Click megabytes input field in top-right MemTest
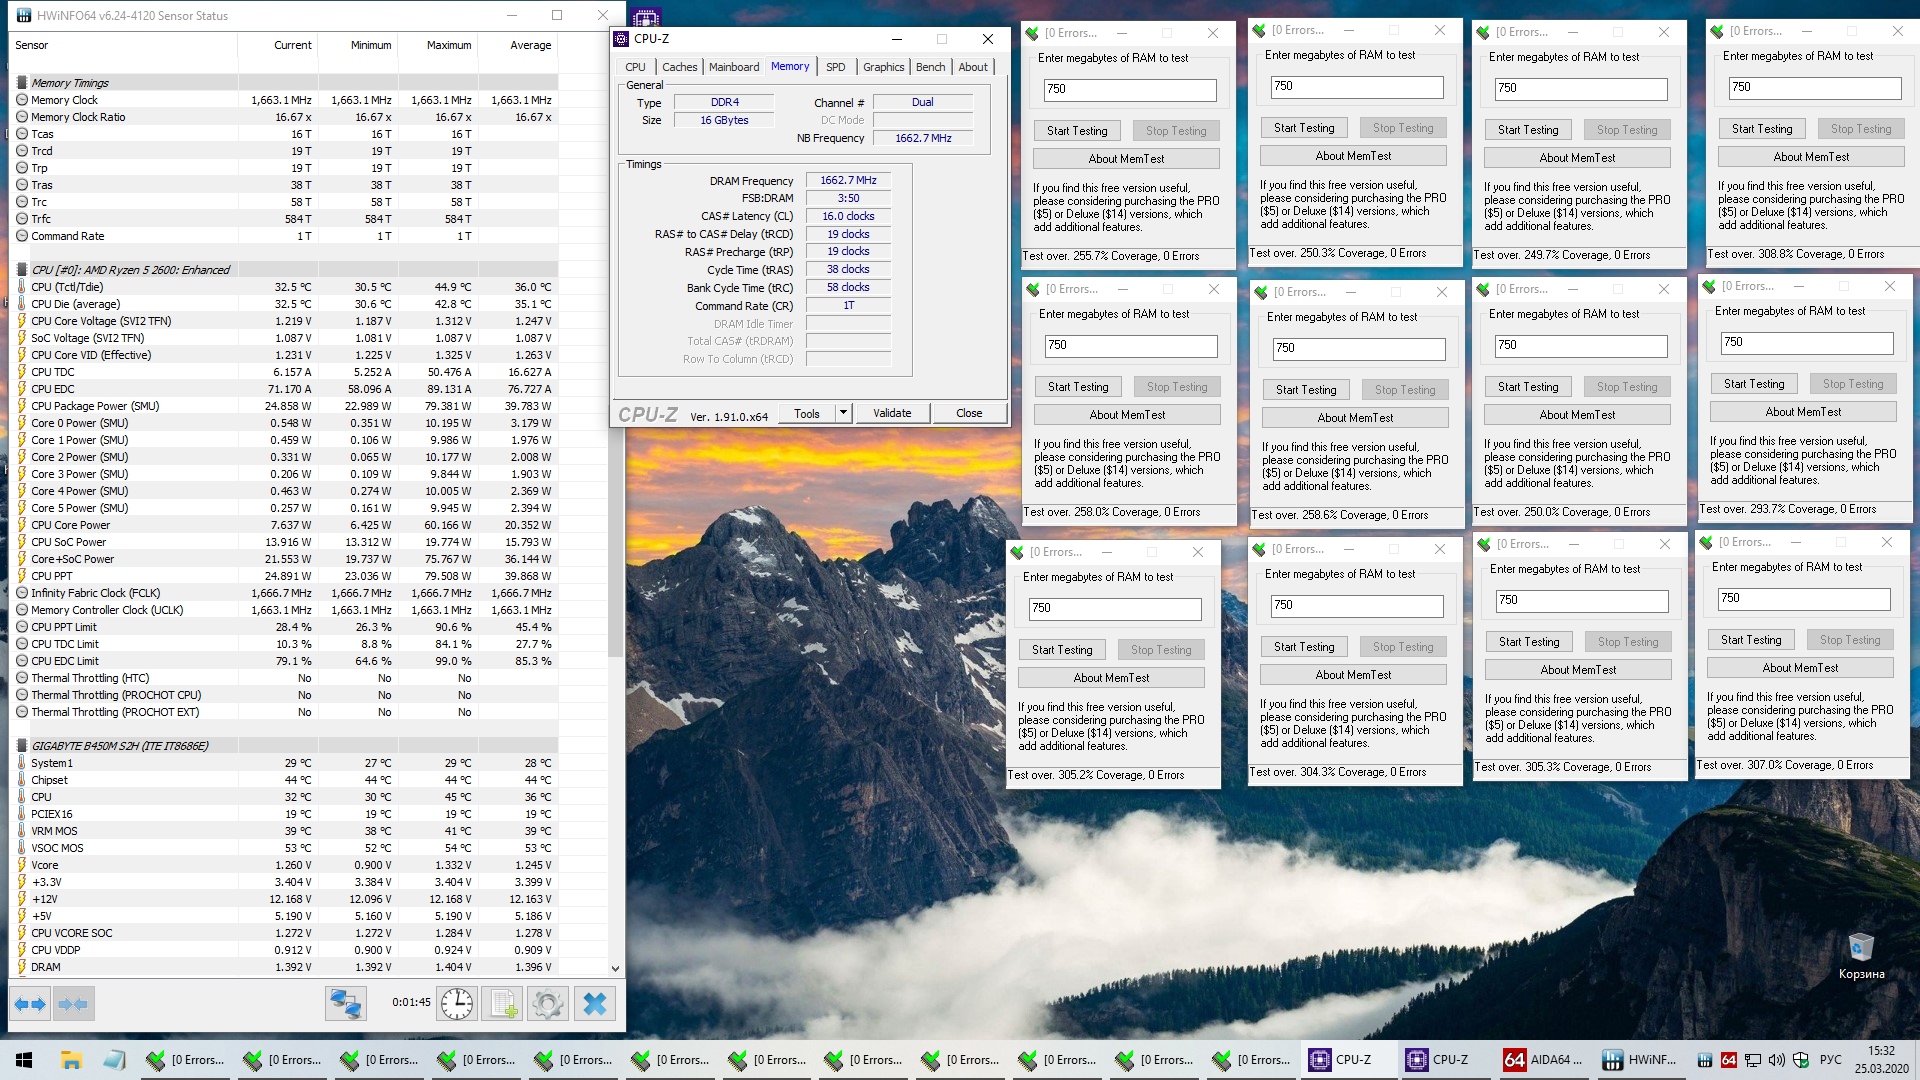The height and width of the screenshot is (1080, 1920). click(x=1814, y=88)
